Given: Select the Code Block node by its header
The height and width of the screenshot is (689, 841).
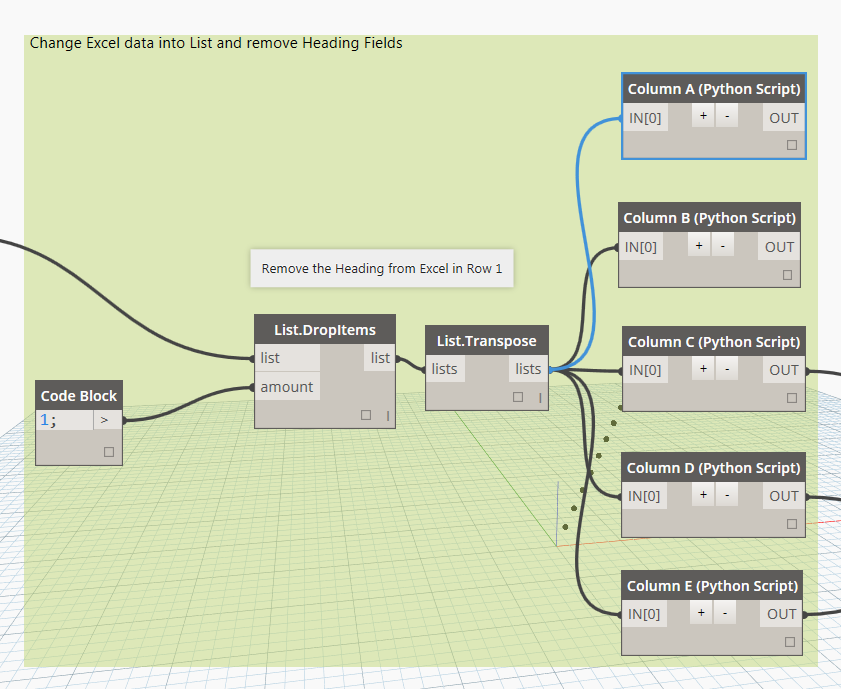Looking at the screenshot, I should point(78,395).
